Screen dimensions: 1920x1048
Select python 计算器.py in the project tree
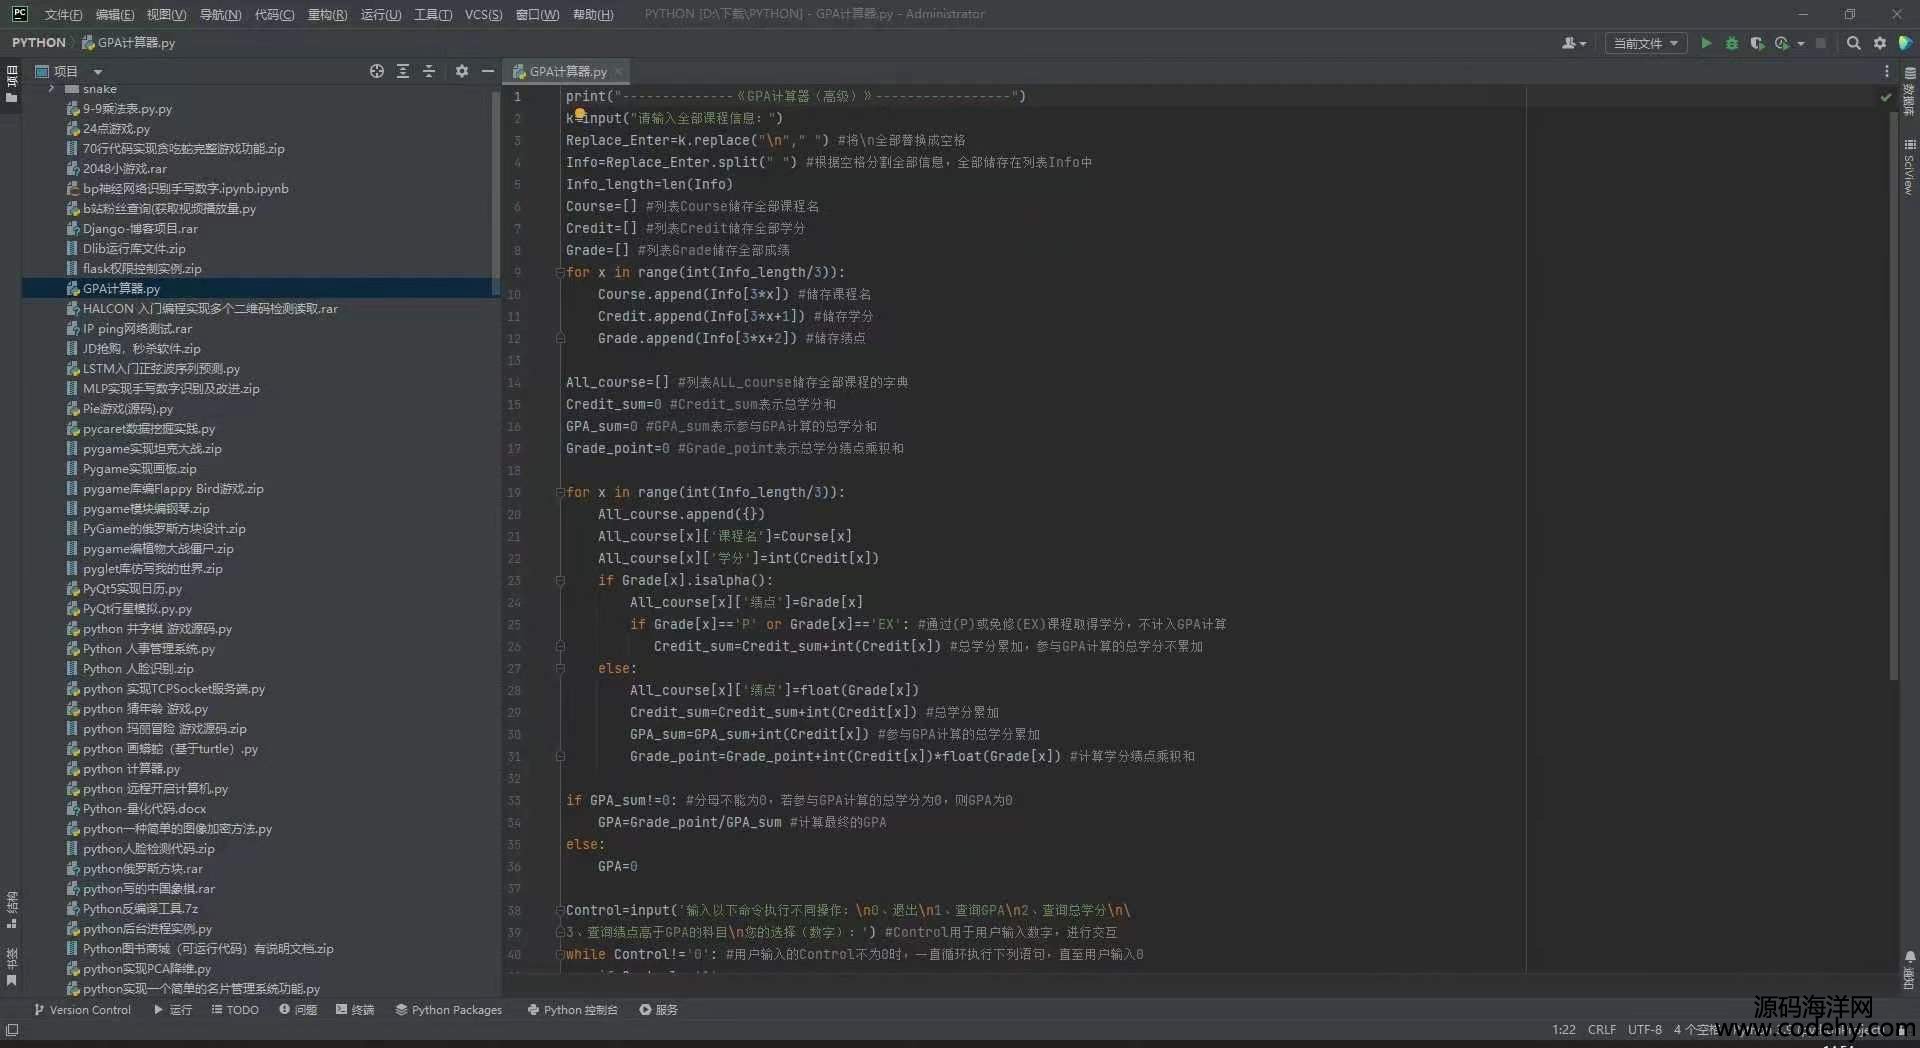pos(131,769)
